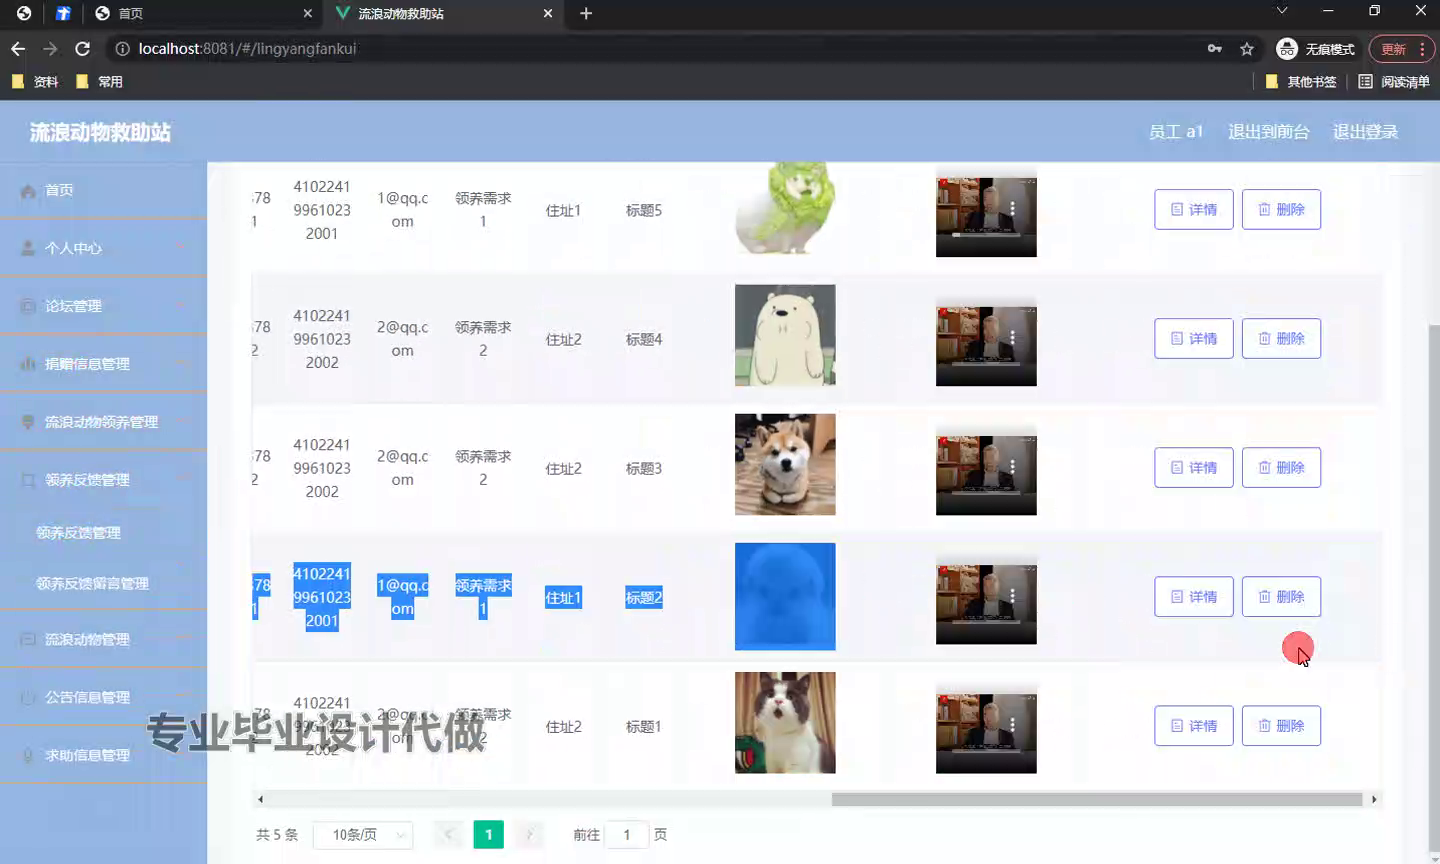Screen dimensions: 1440x864
Task: Select page 1 in pagination
Action: [x=488, y=834]
